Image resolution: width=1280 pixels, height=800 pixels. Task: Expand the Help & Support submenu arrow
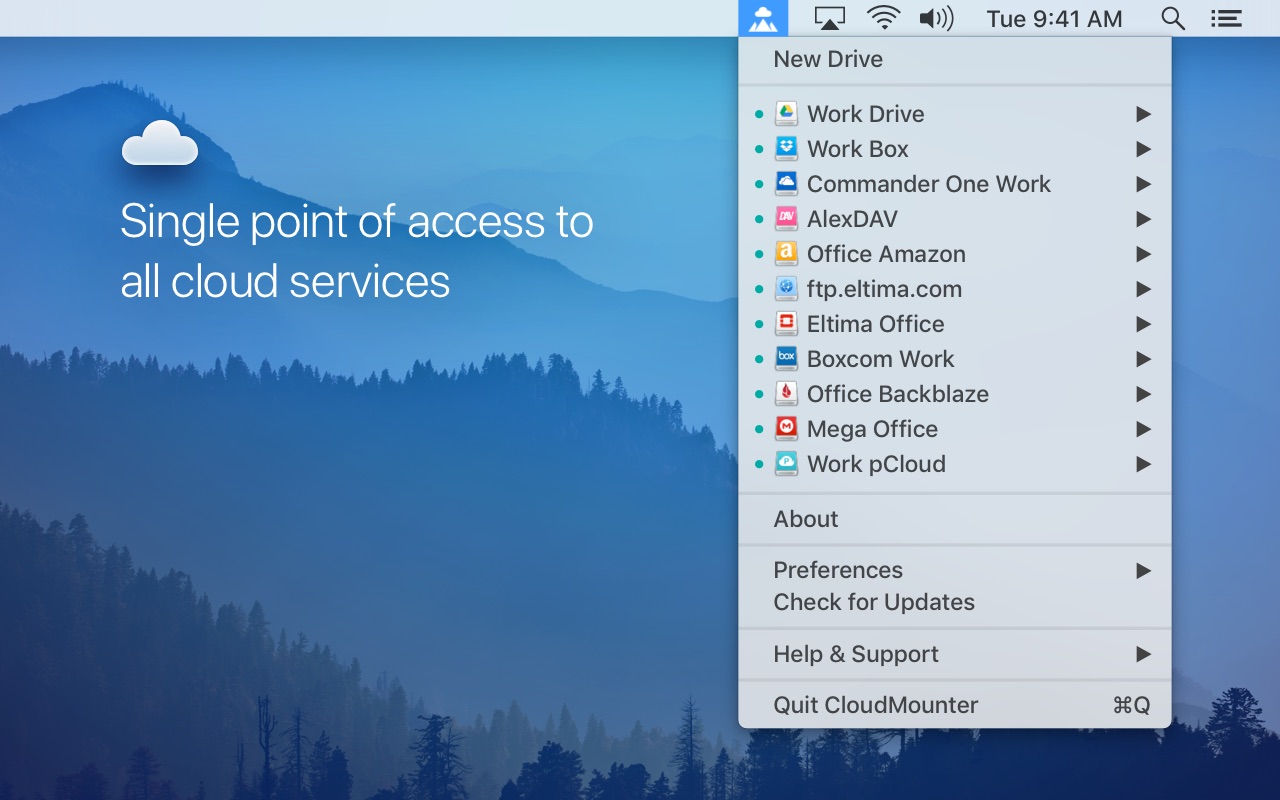(1144, 654)
